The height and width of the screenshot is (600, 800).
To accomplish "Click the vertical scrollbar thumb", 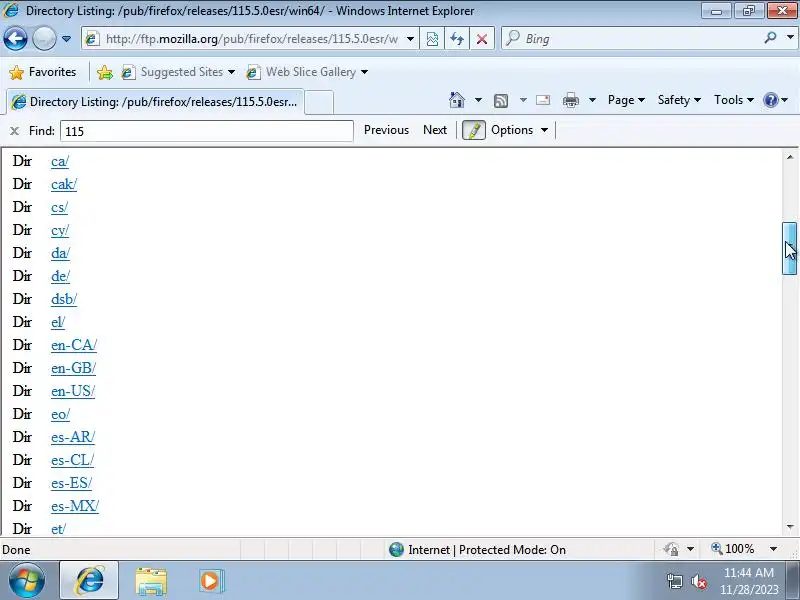I will point(790,249).
